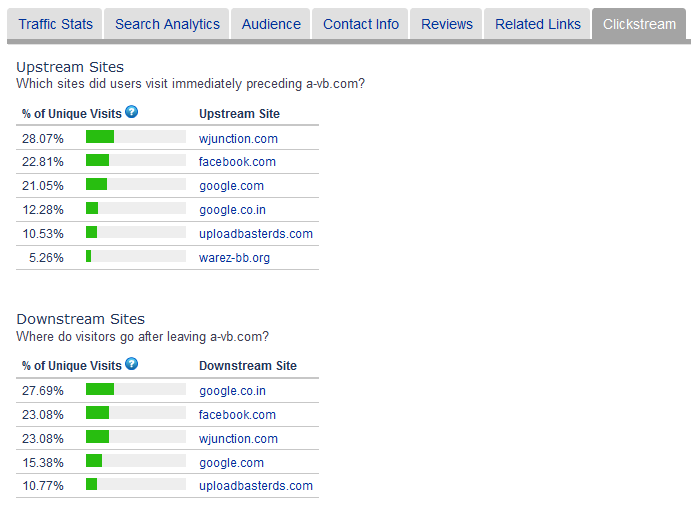Screen dimensions: 691x532
Task: Select the Audience tab
Action: point(271,24)
